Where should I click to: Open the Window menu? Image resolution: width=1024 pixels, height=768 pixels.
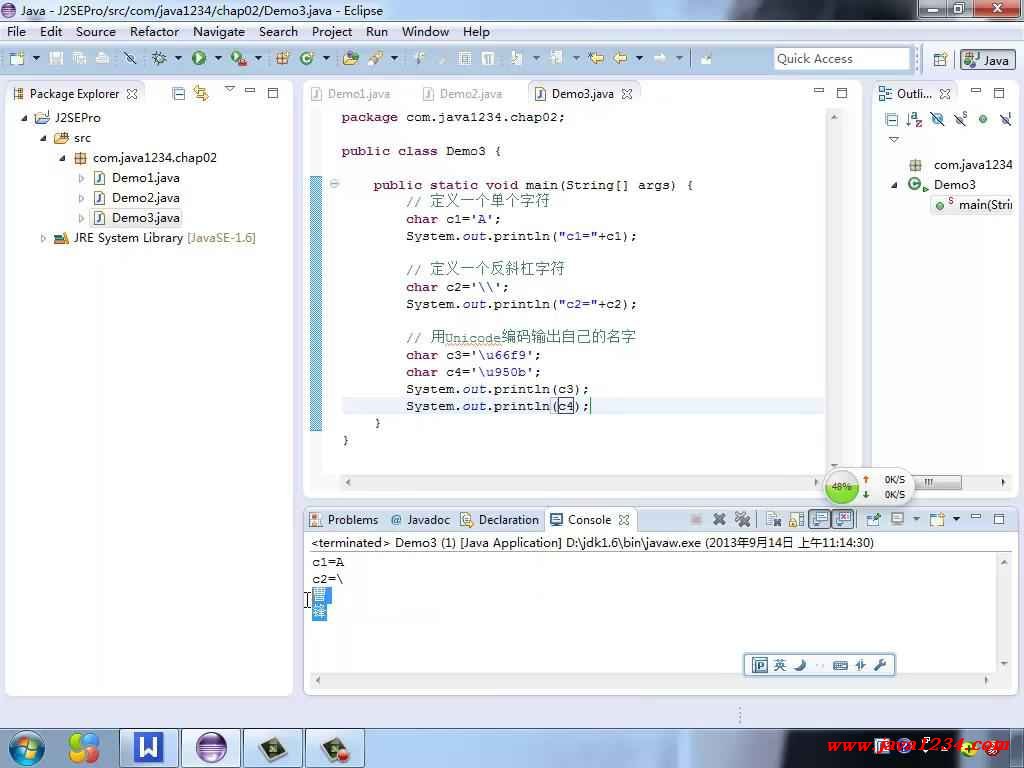(x=425, y=31)
